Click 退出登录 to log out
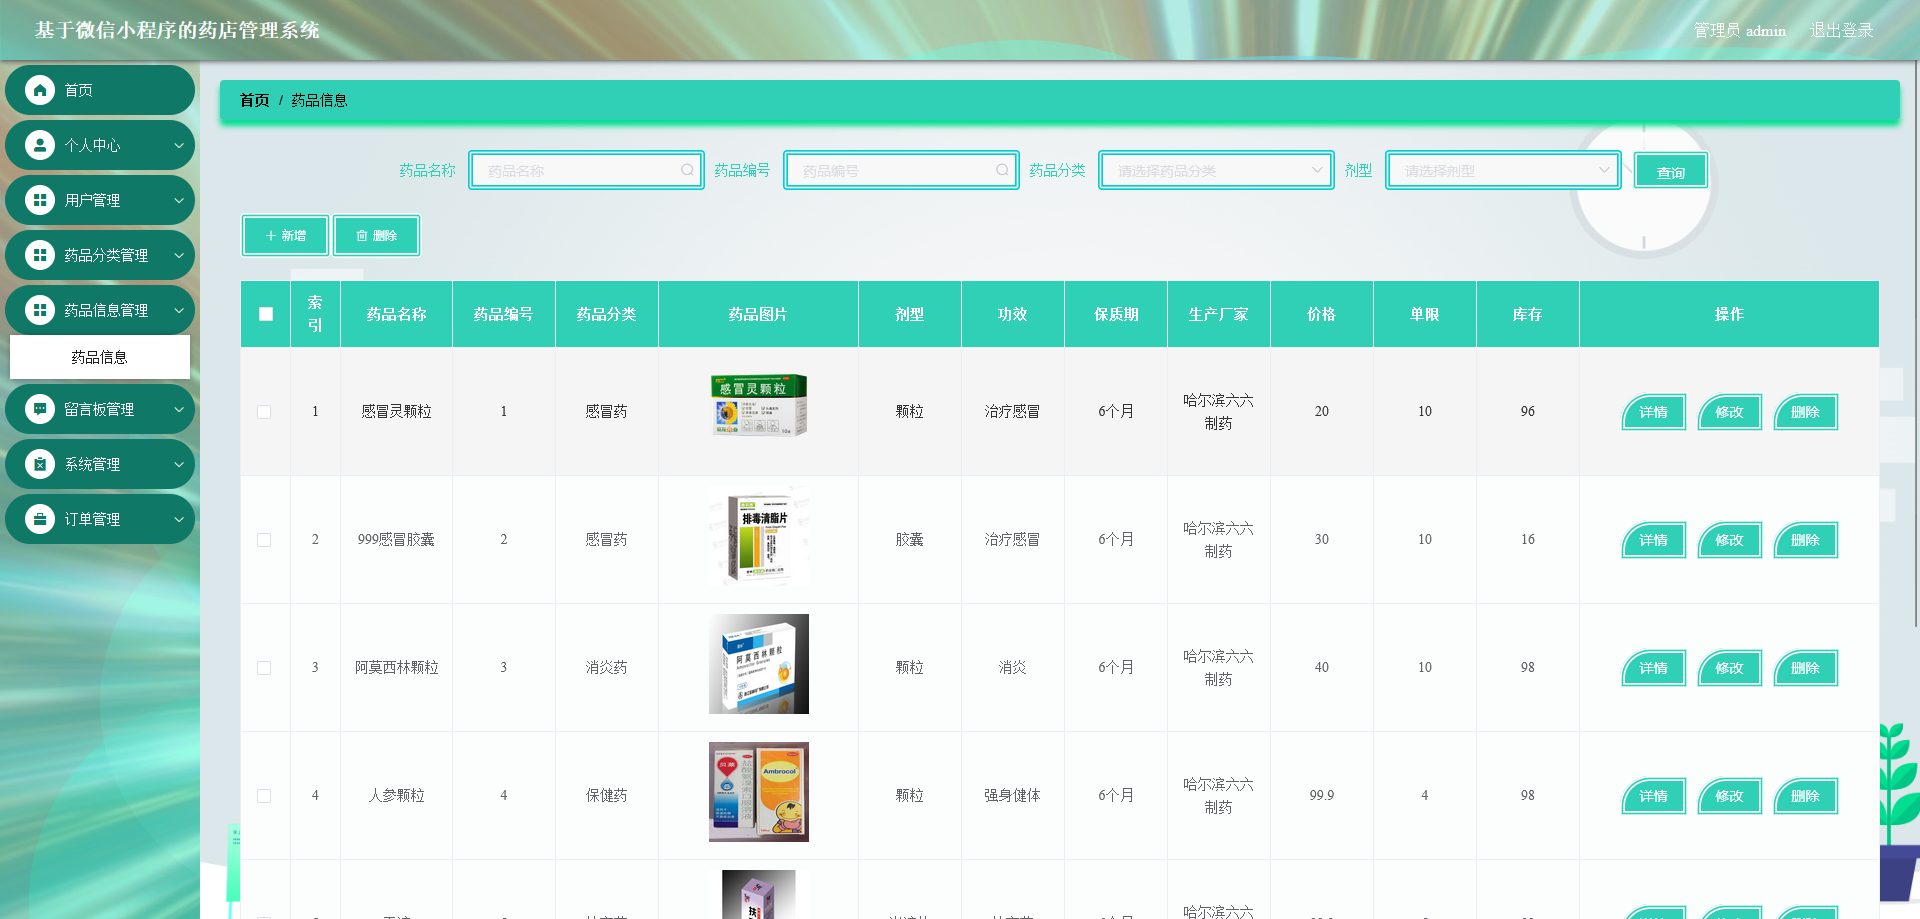1920x919 pixels. coord(1841,30)
